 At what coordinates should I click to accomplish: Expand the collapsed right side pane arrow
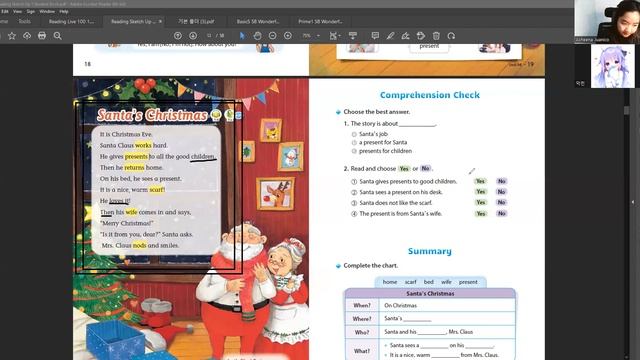[x=633, y=202]
